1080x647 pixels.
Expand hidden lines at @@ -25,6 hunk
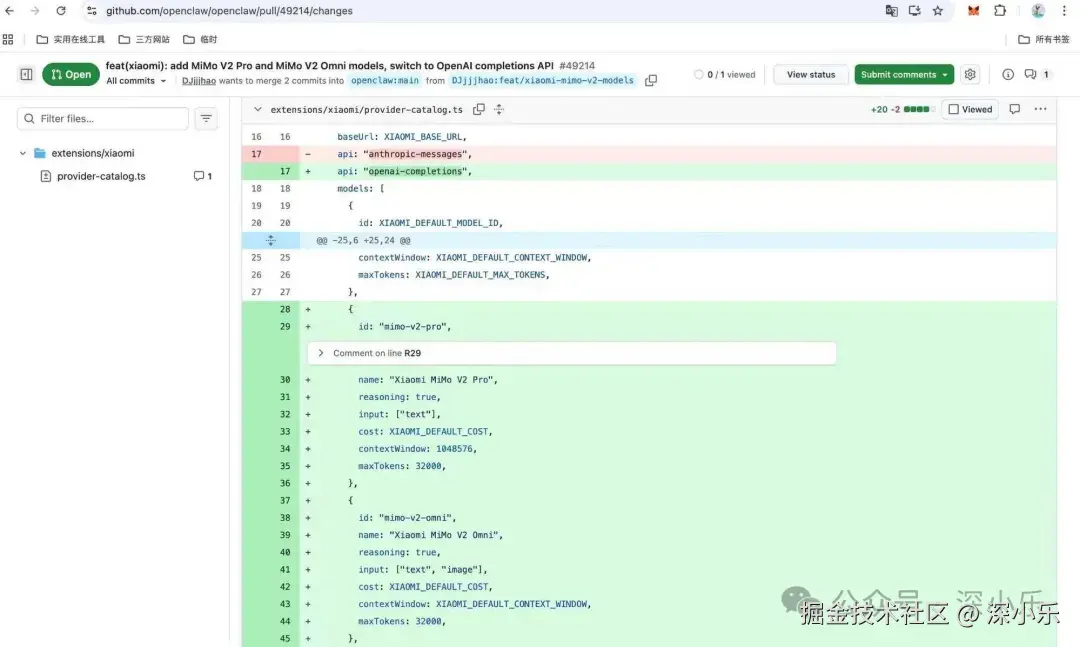point(271,240)
